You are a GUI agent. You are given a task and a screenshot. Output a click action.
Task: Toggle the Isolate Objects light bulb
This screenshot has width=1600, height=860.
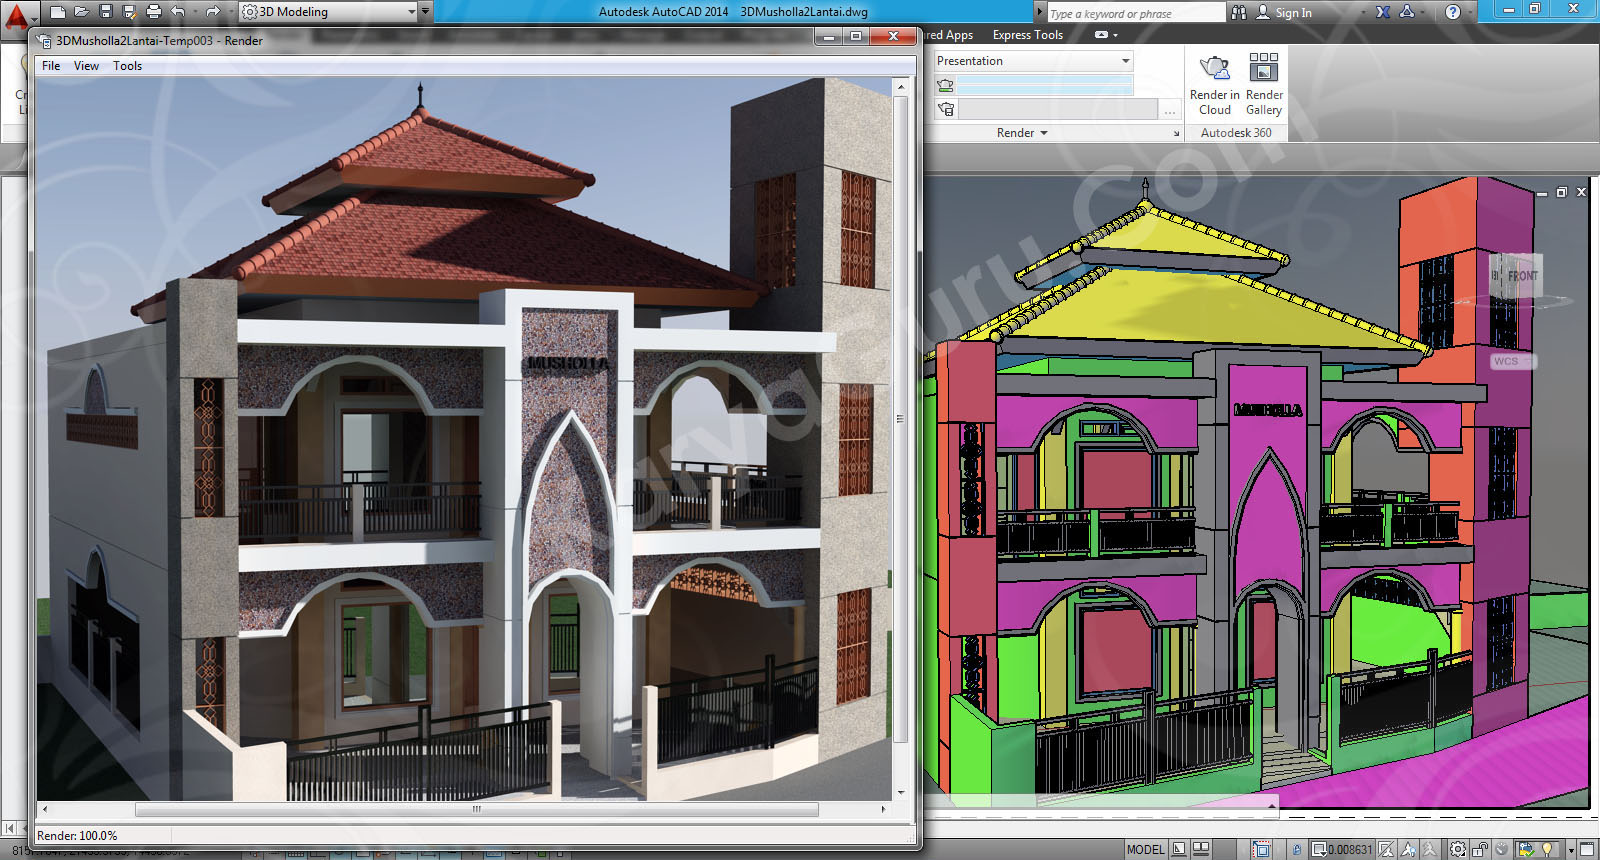click(x=1548, y=850)
